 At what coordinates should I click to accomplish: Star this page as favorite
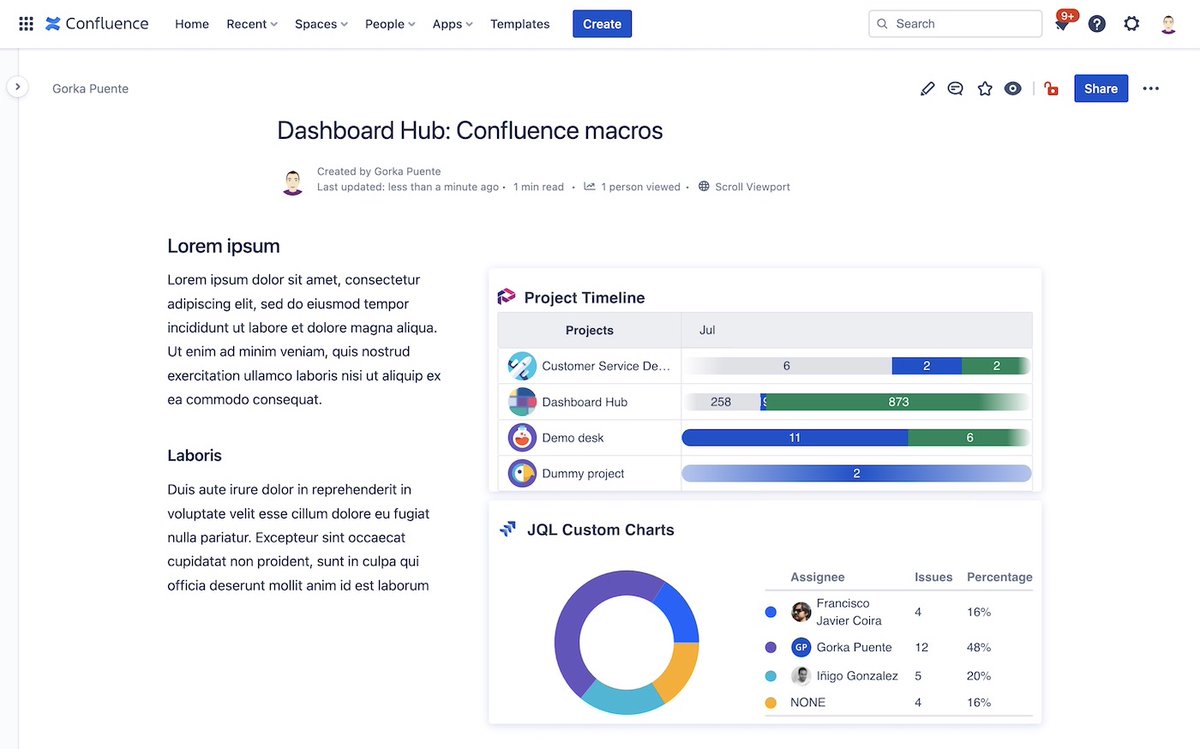(x=985, y=89)
